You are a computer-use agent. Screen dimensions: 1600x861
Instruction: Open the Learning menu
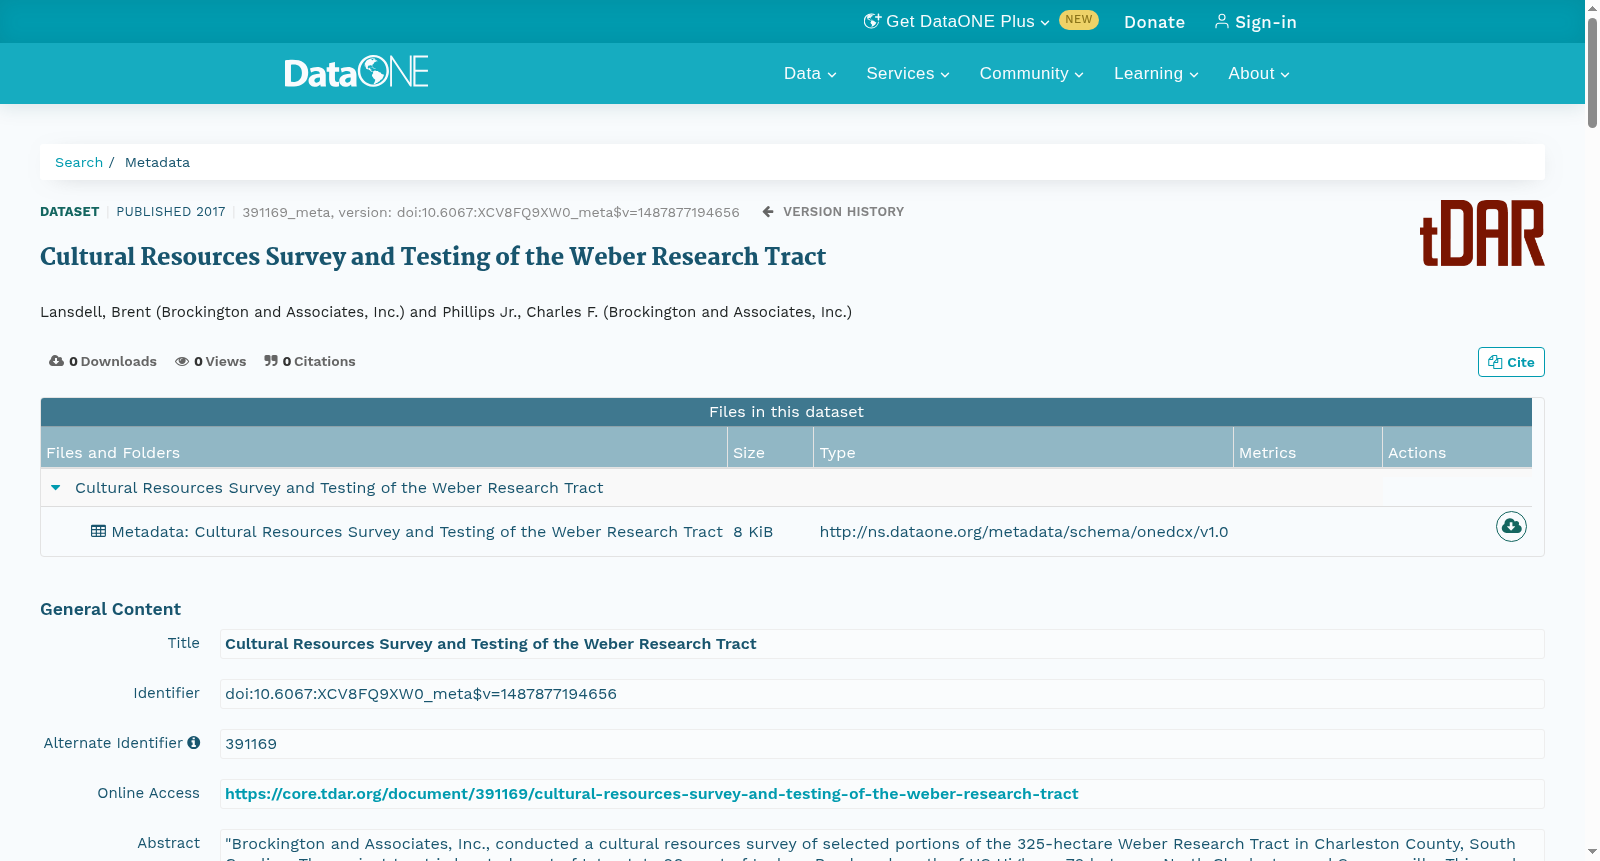pyautogui.click(x=1156, y=73)
